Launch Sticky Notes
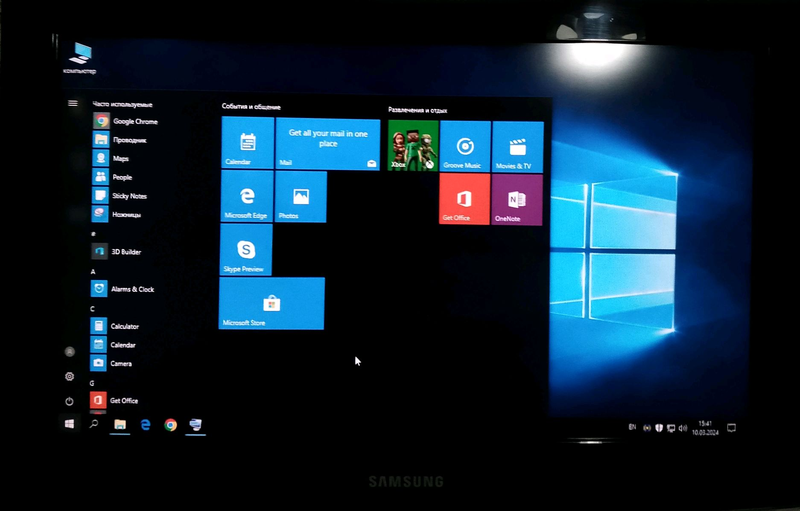800x511 pixels. click(120, 196)
